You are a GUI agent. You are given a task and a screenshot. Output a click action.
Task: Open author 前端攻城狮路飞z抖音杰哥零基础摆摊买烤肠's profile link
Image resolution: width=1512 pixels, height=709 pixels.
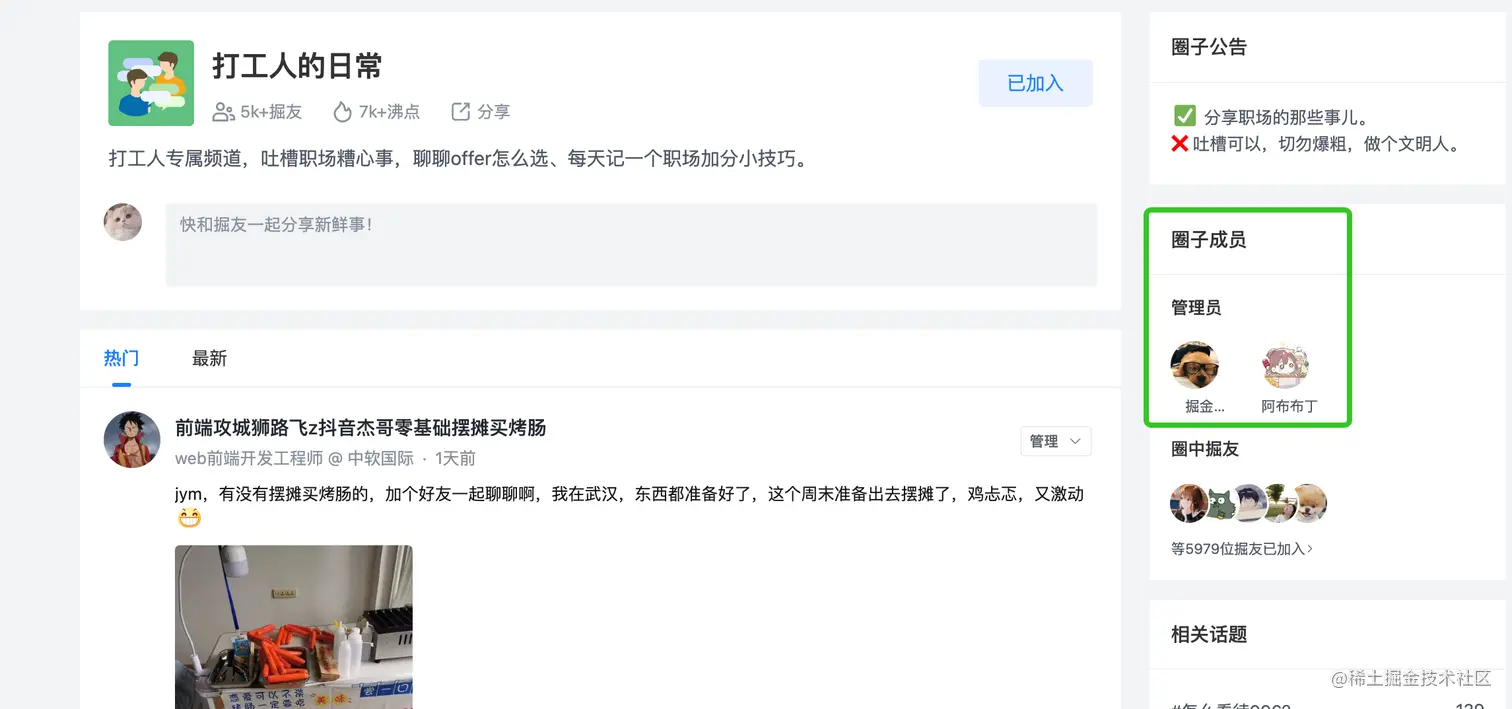point(361,428)
